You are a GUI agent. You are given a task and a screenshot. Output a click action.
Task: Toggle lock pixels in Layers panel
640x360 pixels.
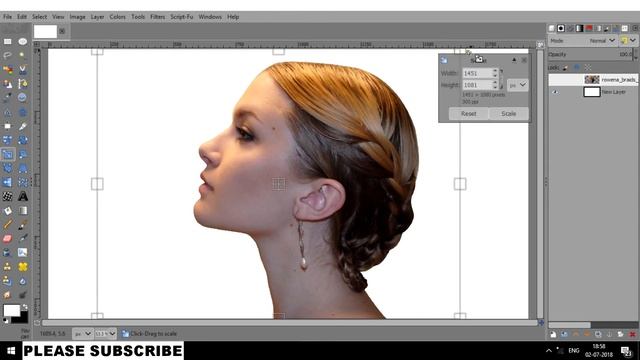[566, 68]
